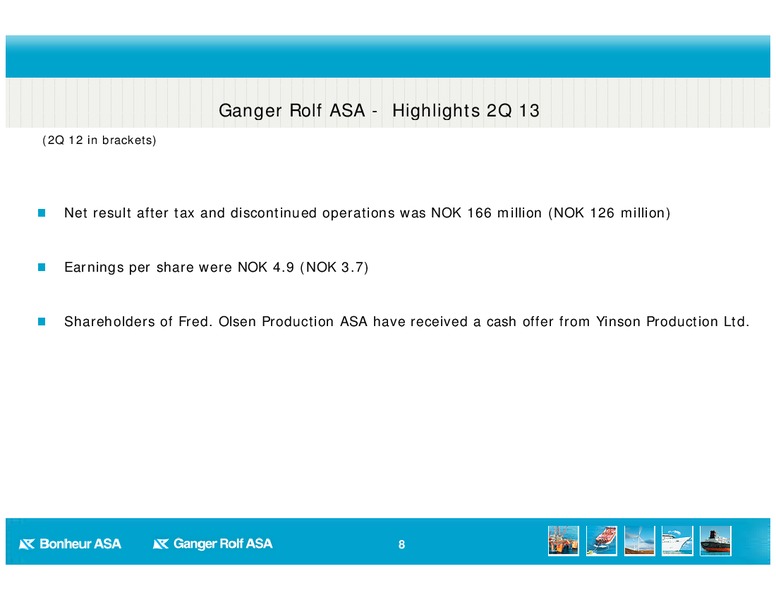Click the Ganger Rolf ASA footer logo

click(213, 544)
